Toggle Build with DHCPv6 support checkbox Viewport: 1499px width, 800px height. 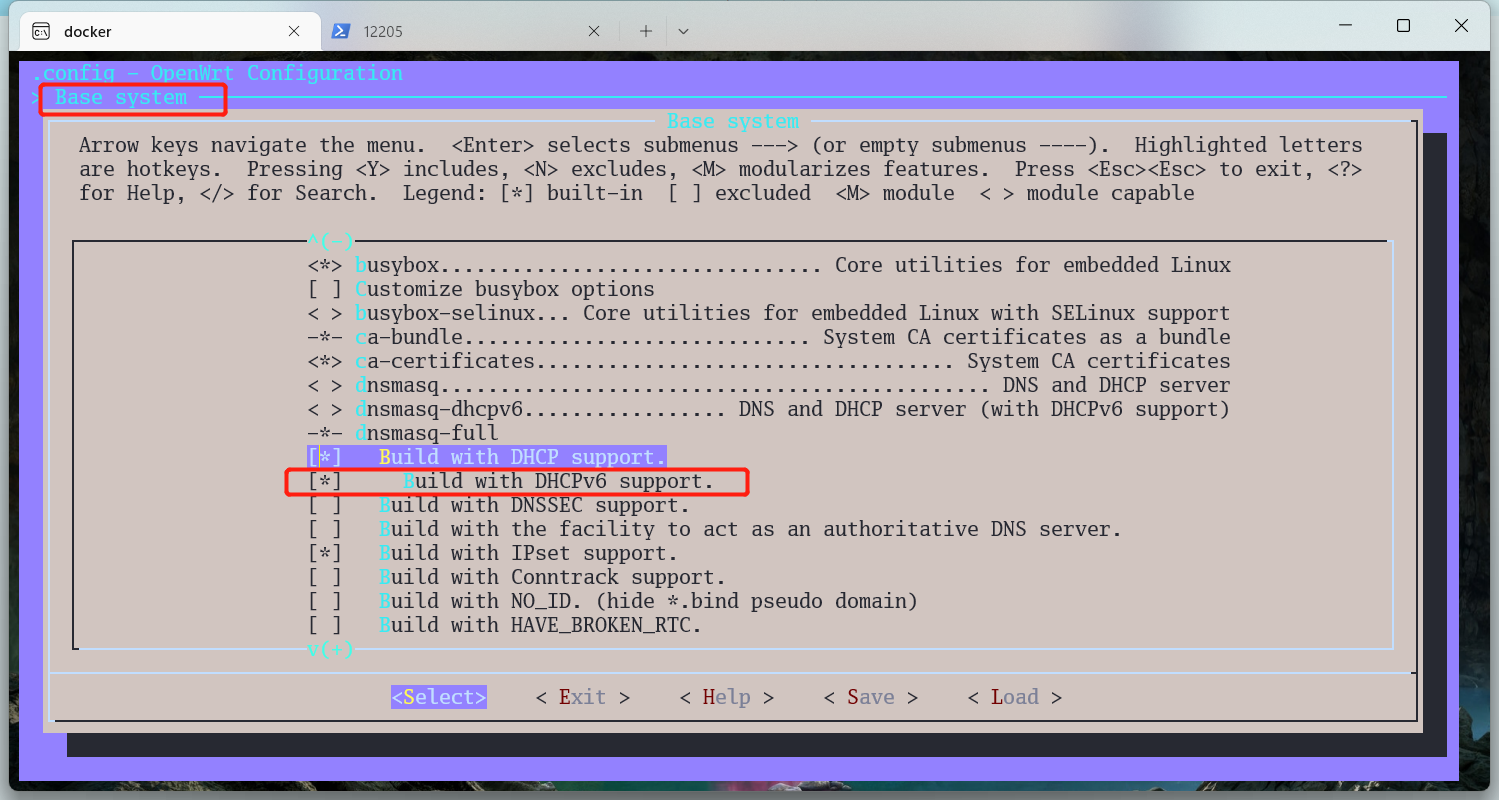pyautogui.click(x=325, y=481)
